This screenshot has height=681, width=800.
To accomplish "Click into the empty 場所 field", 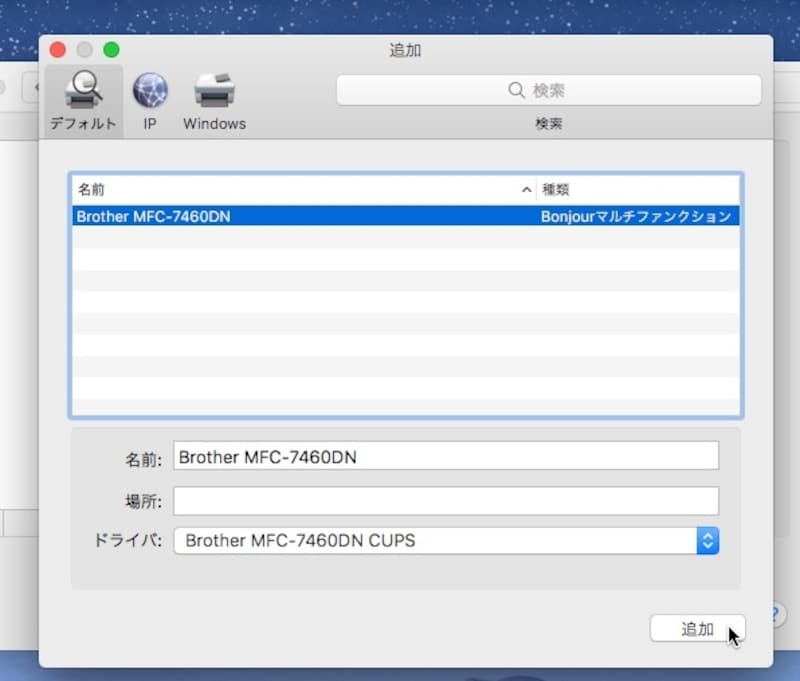I will tap(445, 500).
